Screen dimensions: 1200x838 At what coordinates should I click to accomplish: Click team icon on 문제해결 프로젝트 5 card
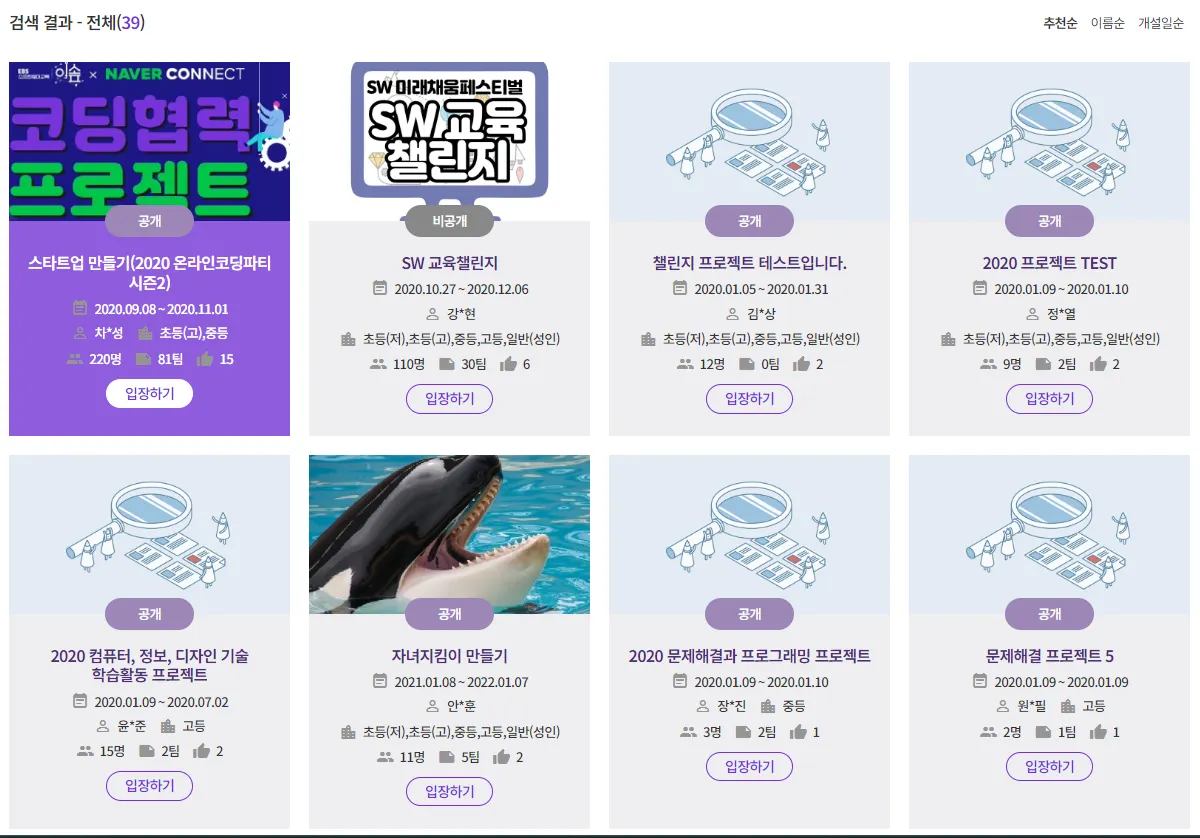tap(1043, 732)
